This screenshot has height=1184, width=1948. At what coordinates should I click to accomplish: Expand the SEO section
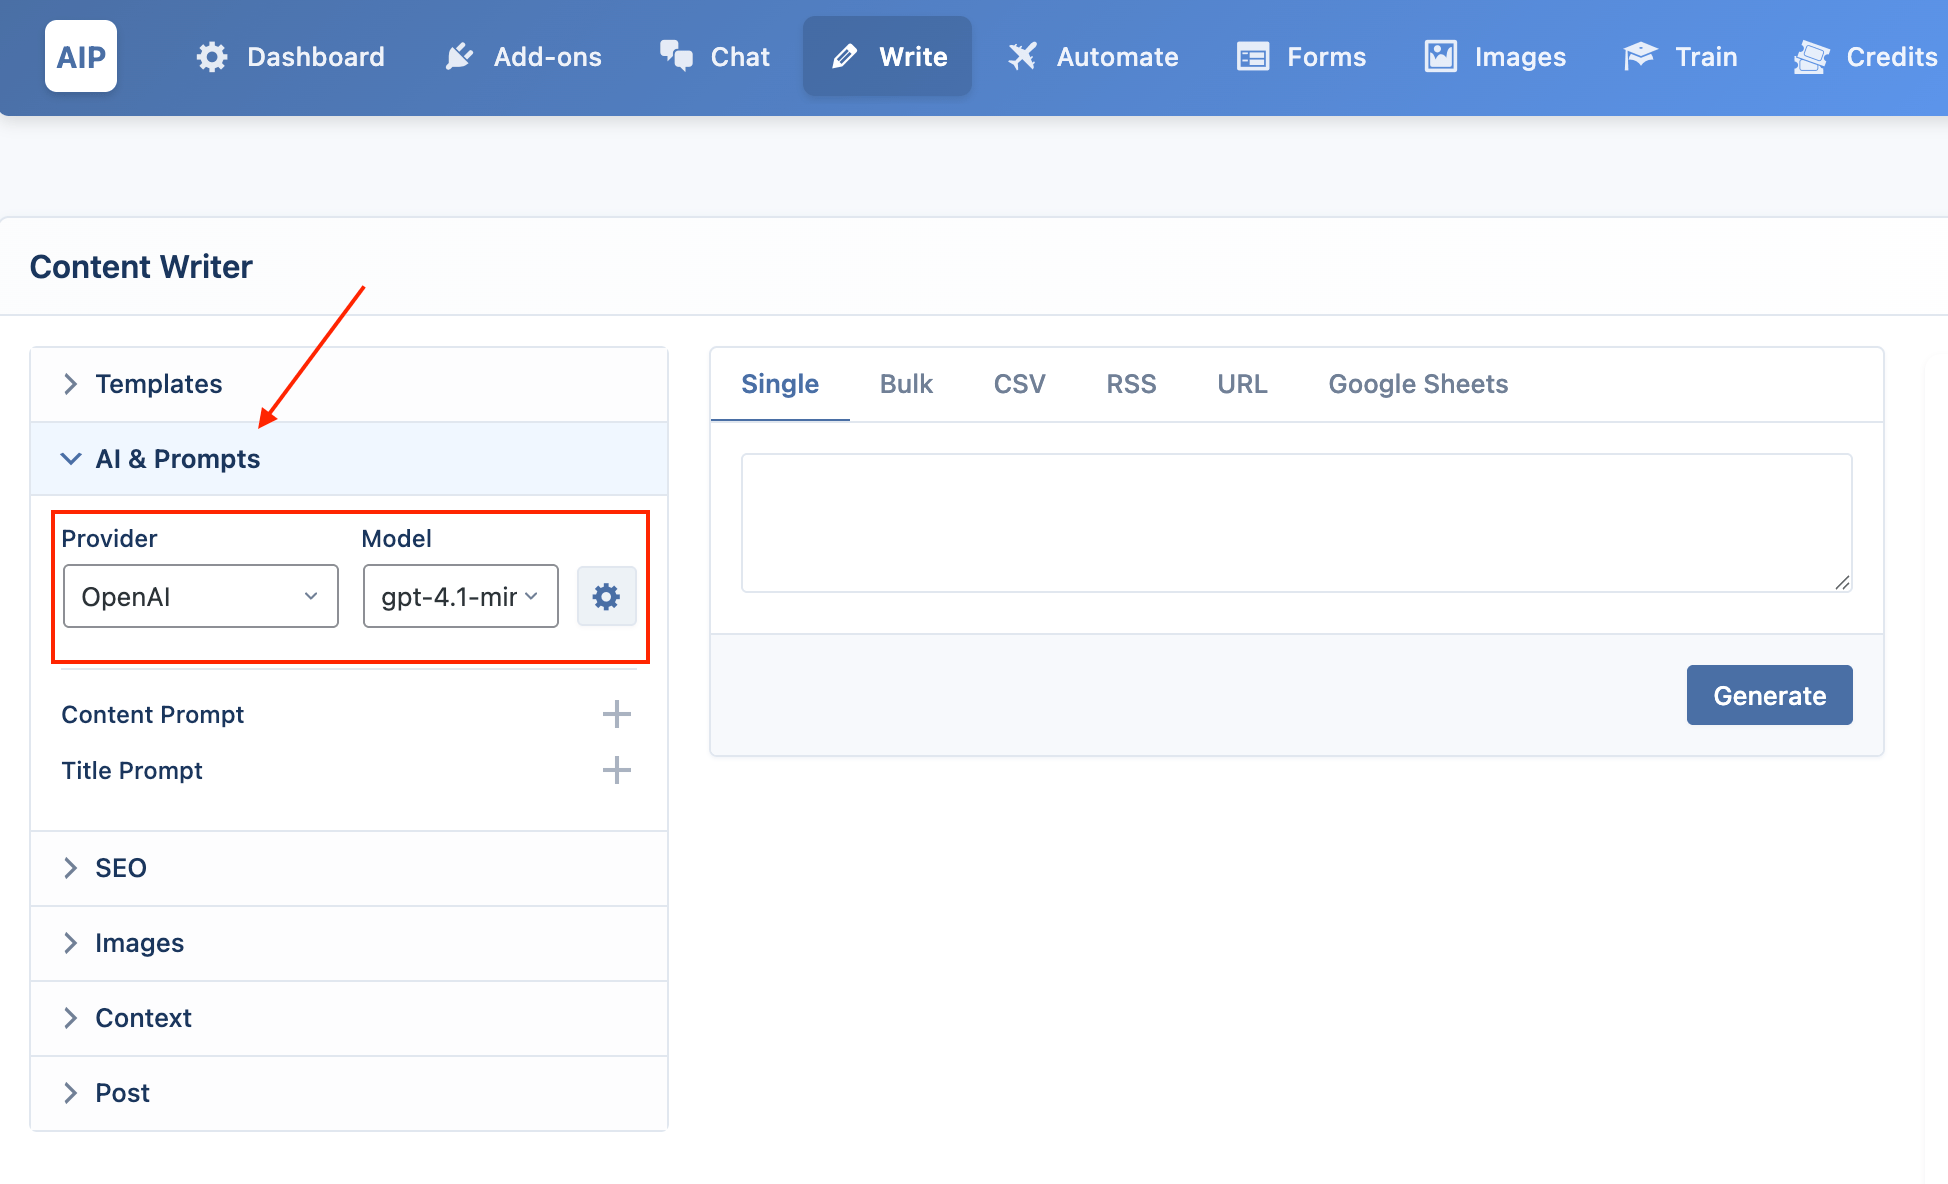349,868
